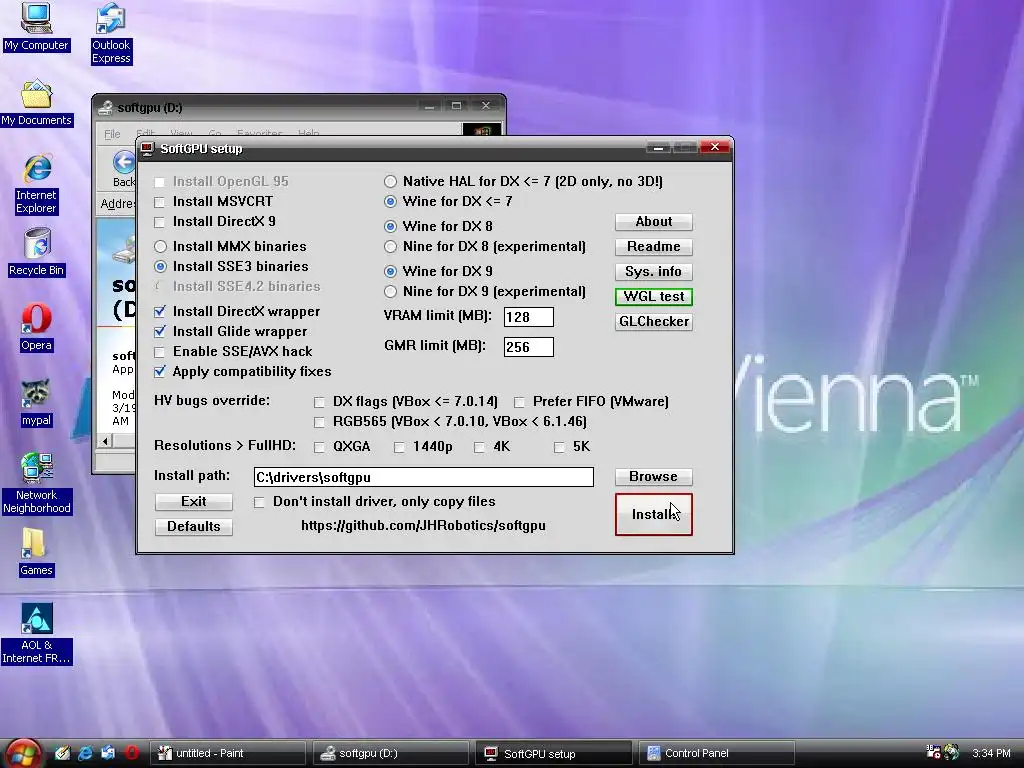This screenshot has width=1024, height=768.
Task: Click Internet Explorer in quick launch
Action: coord(86,753)
